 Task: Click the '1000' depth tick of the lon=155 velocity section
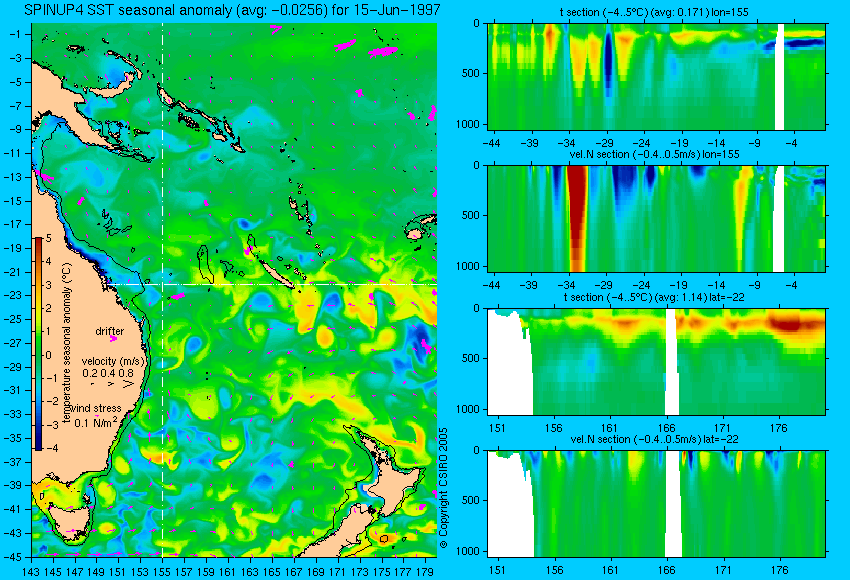click(x=467, y=266)
